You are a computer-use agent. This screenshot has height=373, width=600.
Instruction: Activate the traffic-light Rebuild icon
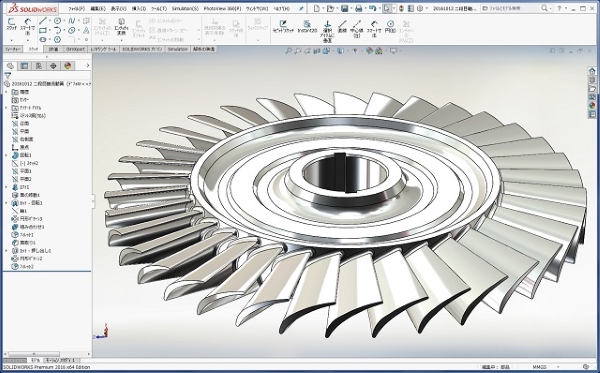click(x=401, y=8)
